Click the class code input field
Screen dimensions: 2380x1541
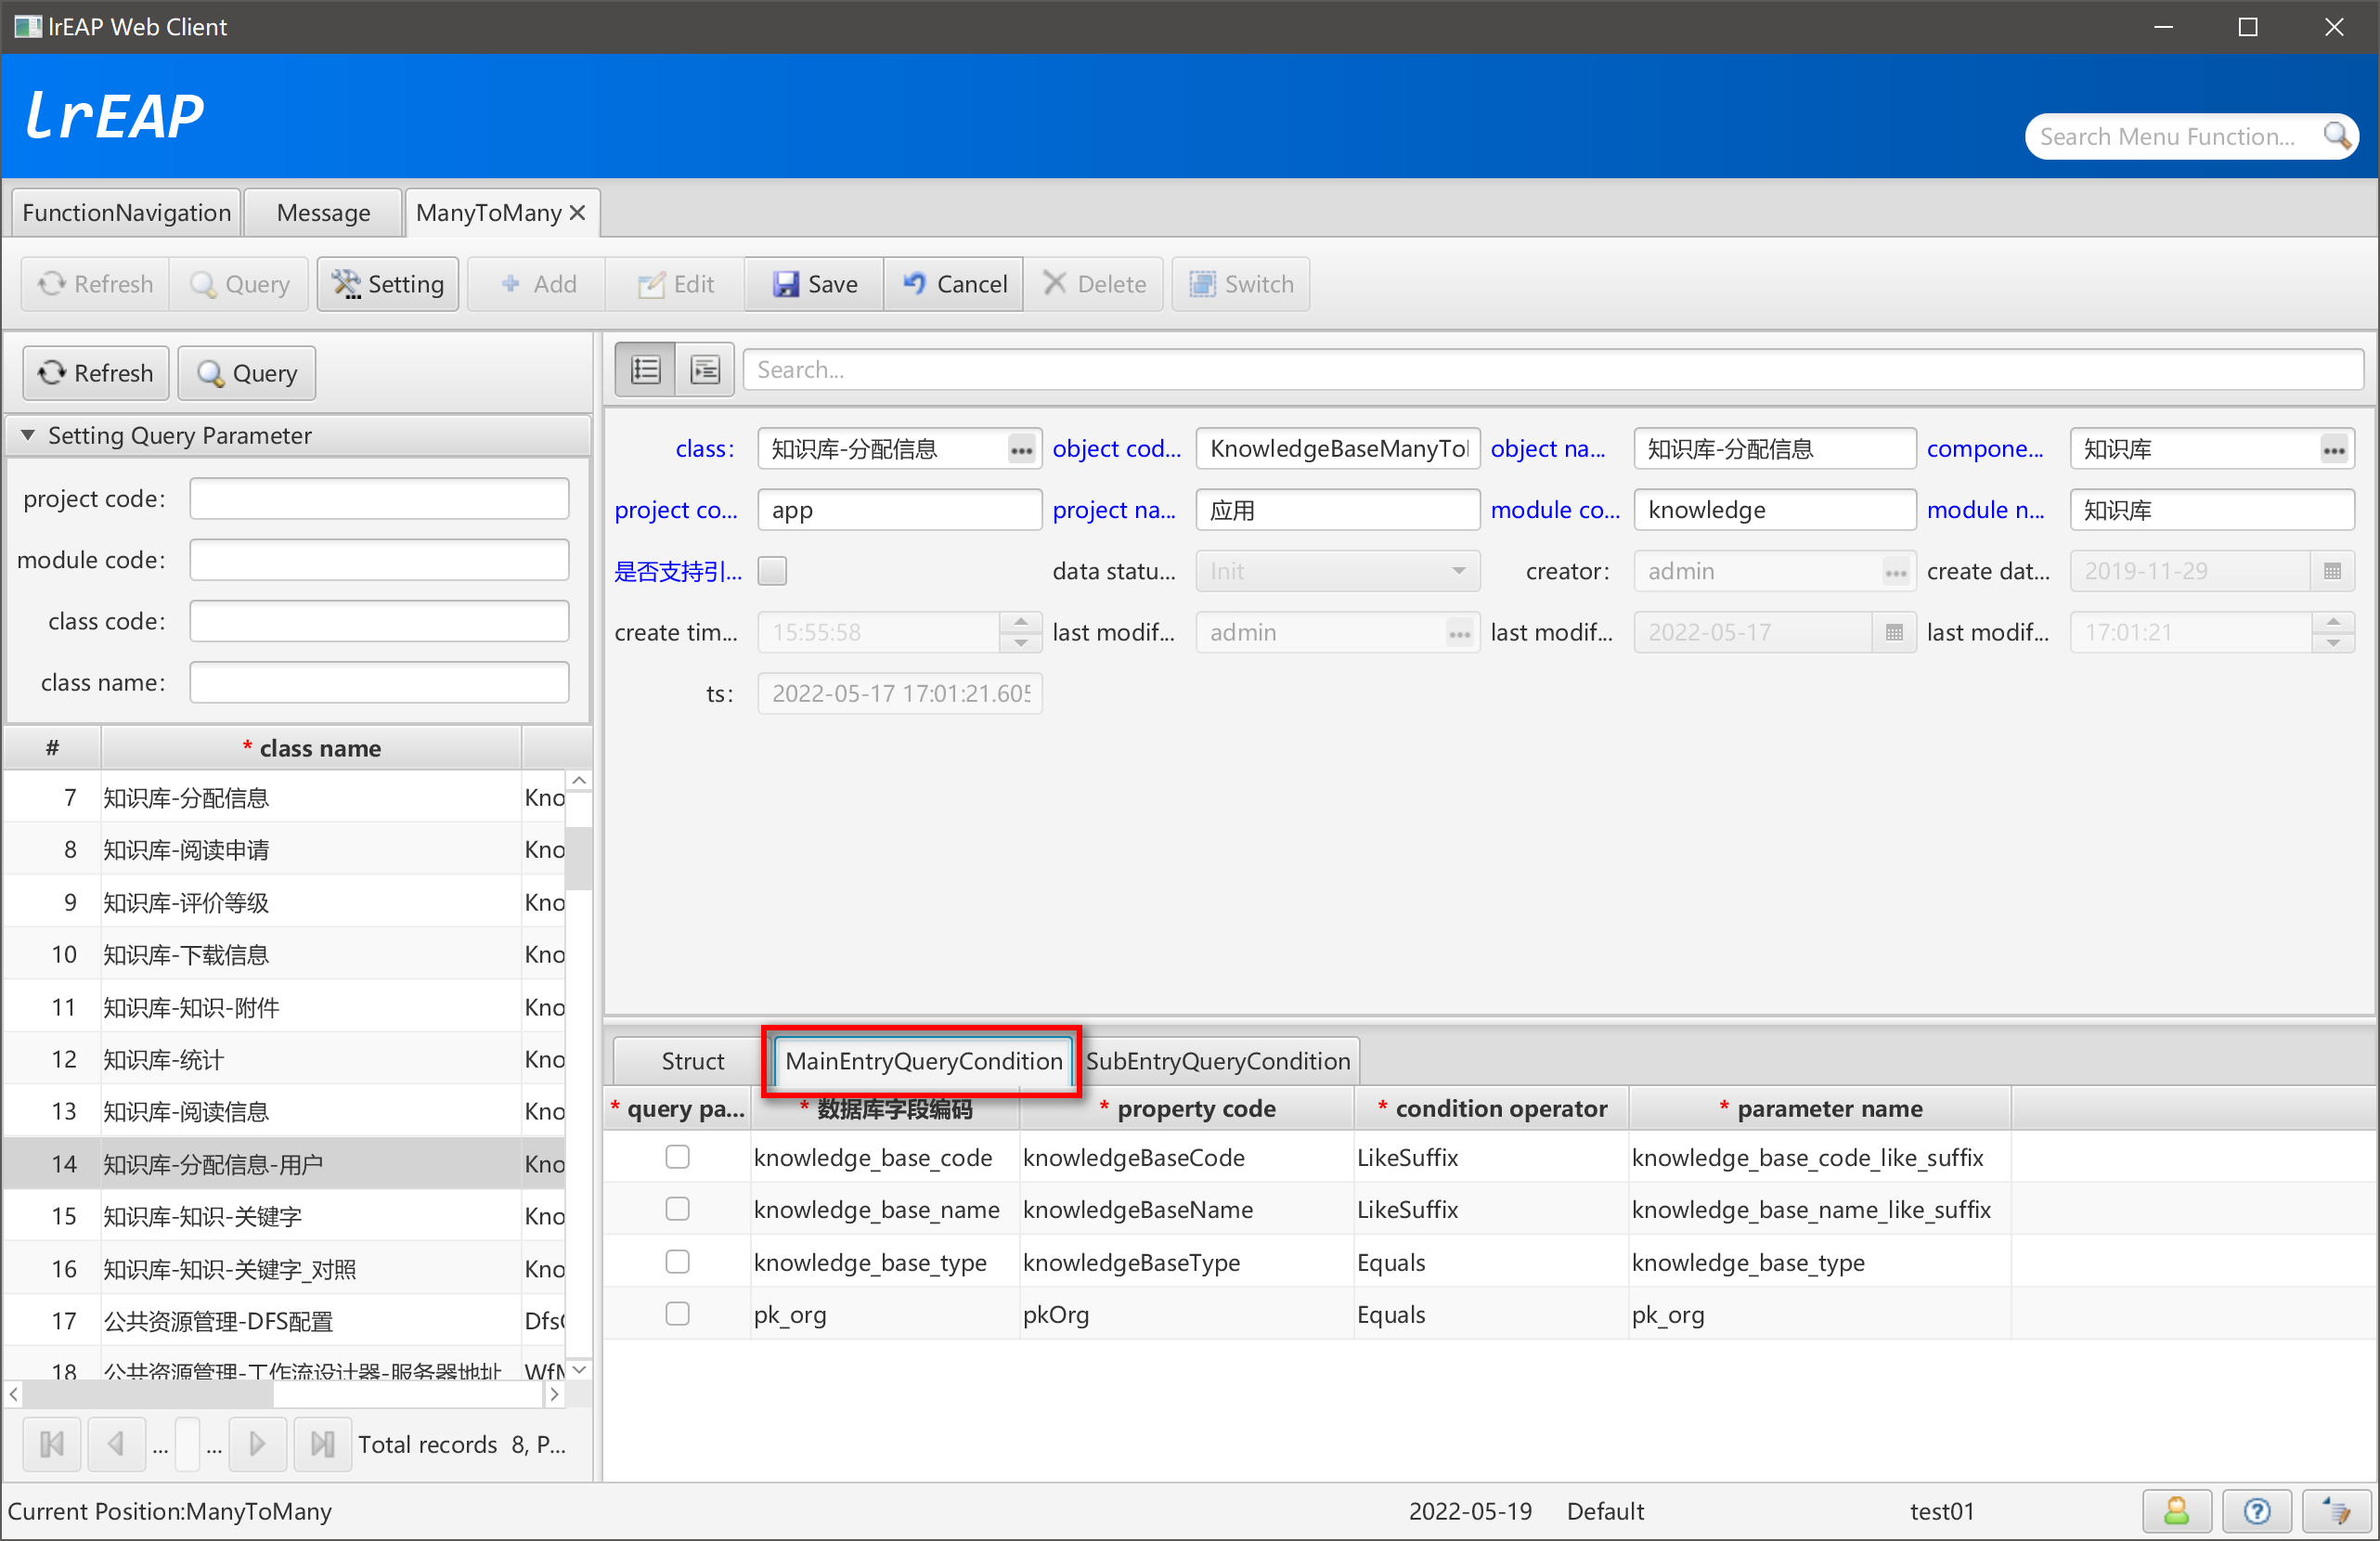(379, 621)
